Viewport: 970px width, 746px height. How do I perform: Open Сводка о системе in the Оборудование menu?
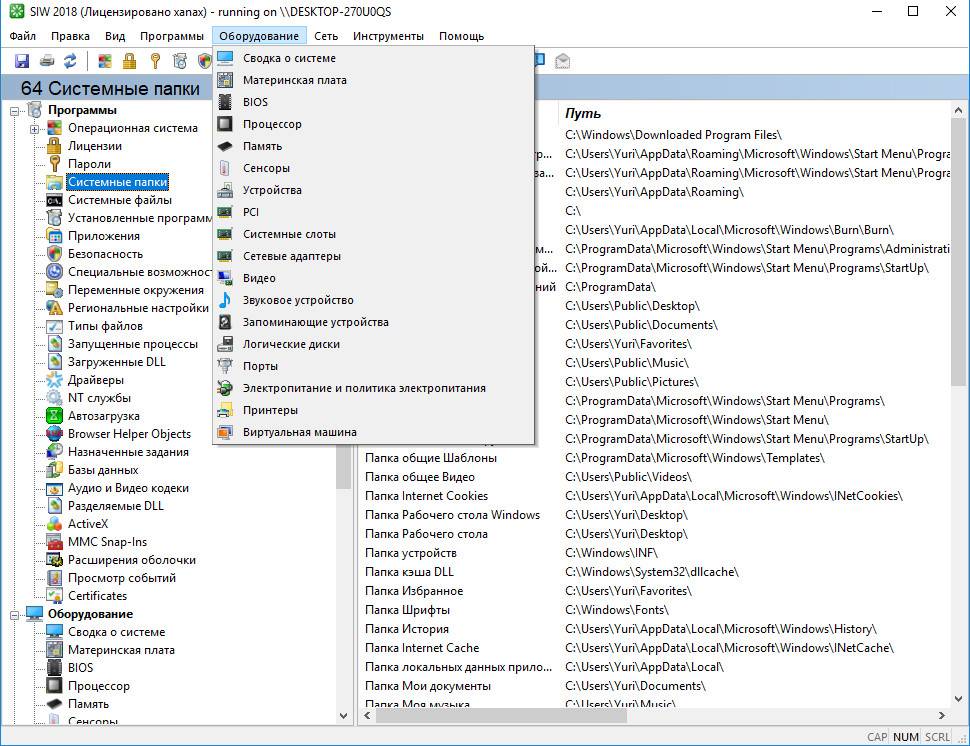point(289,58)
